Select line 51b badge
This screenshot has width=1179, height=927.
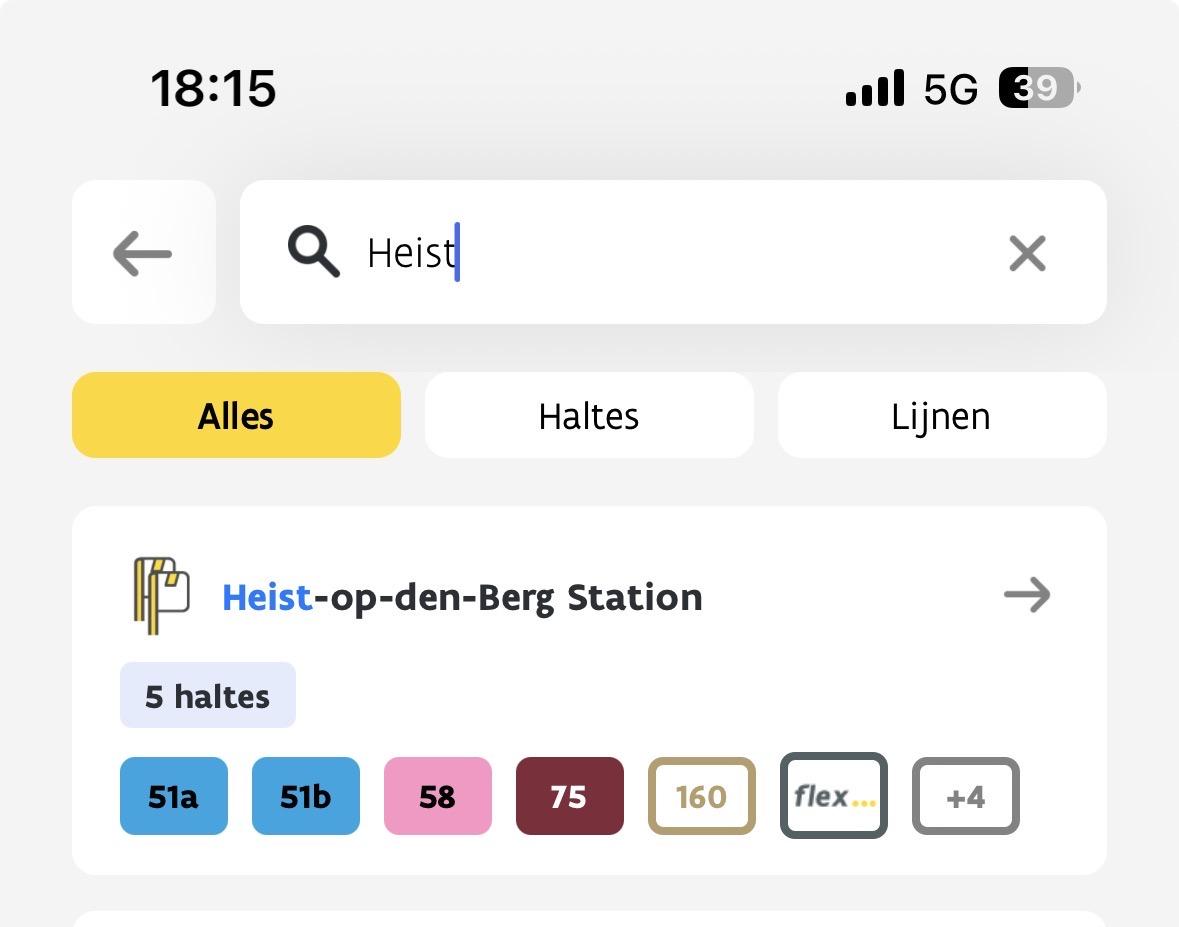pos(305,796)
